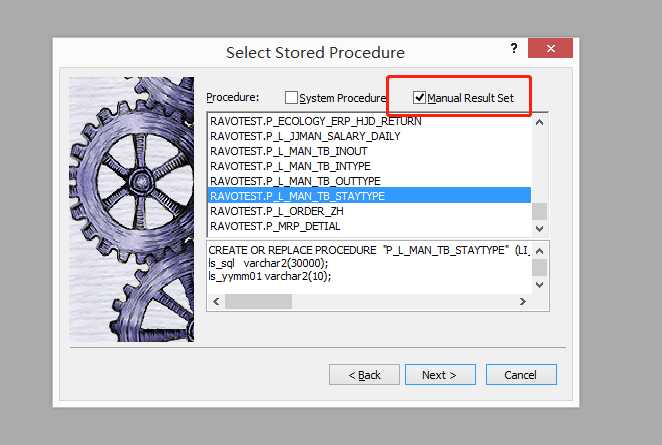Image resolution: width=662 pixels, height=445 pixels.
Task: Proceed with the Next button
Action: [439, 375]
